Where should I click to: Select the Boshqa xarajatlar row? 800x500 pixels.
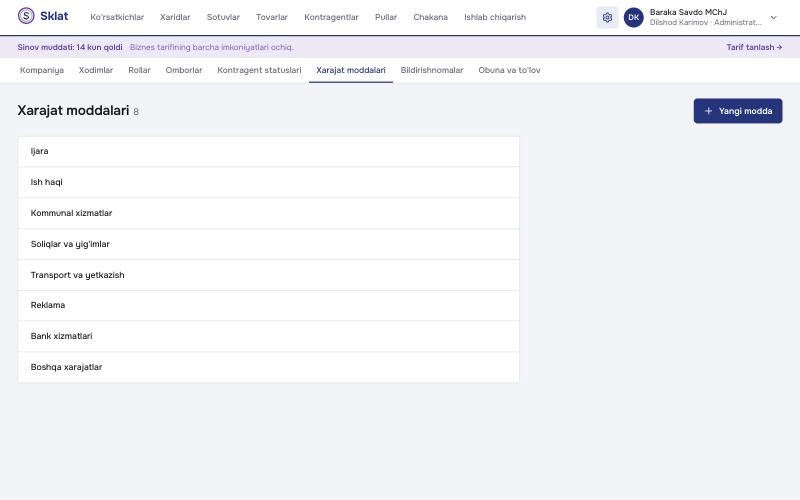click(268, 367)
